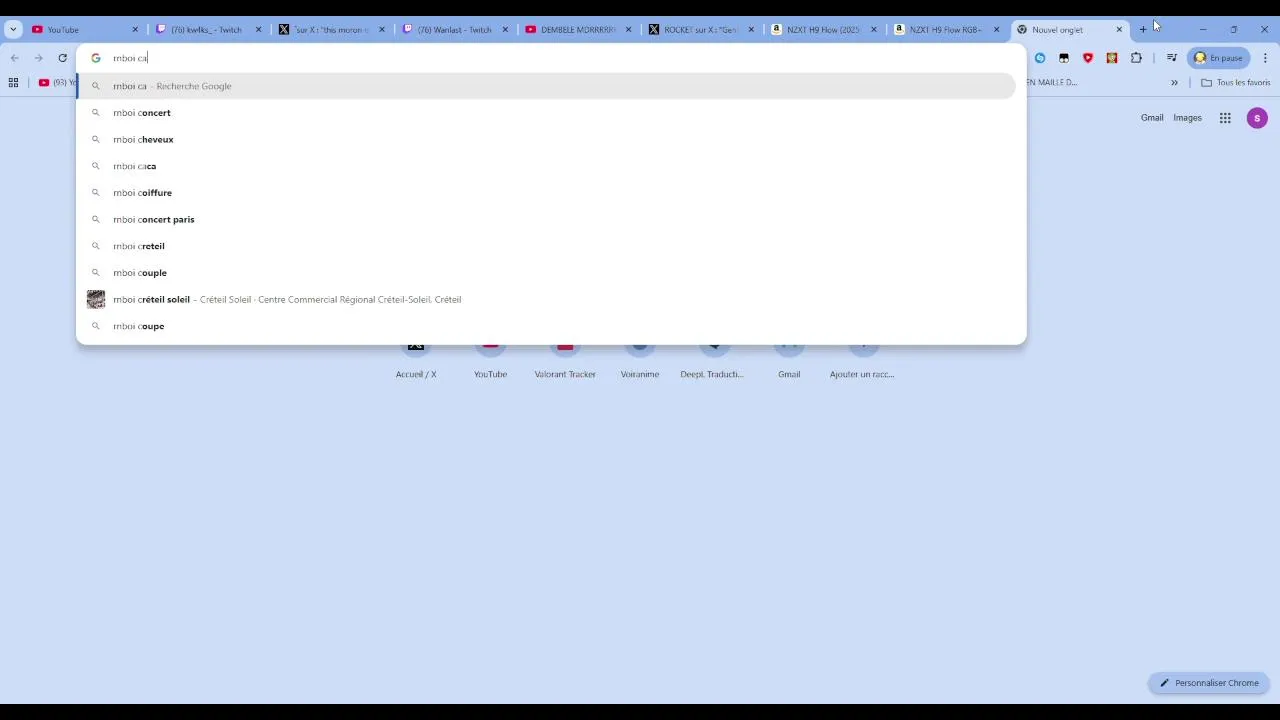The width and height of the screenshot is (1280, 720).
Task: Close the Wanlast Twitch tab
Action: [505, 30]
